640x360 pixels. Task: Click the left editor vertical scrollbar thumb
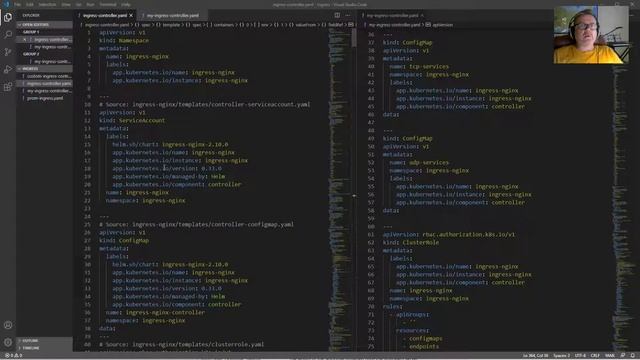[354, 37]
